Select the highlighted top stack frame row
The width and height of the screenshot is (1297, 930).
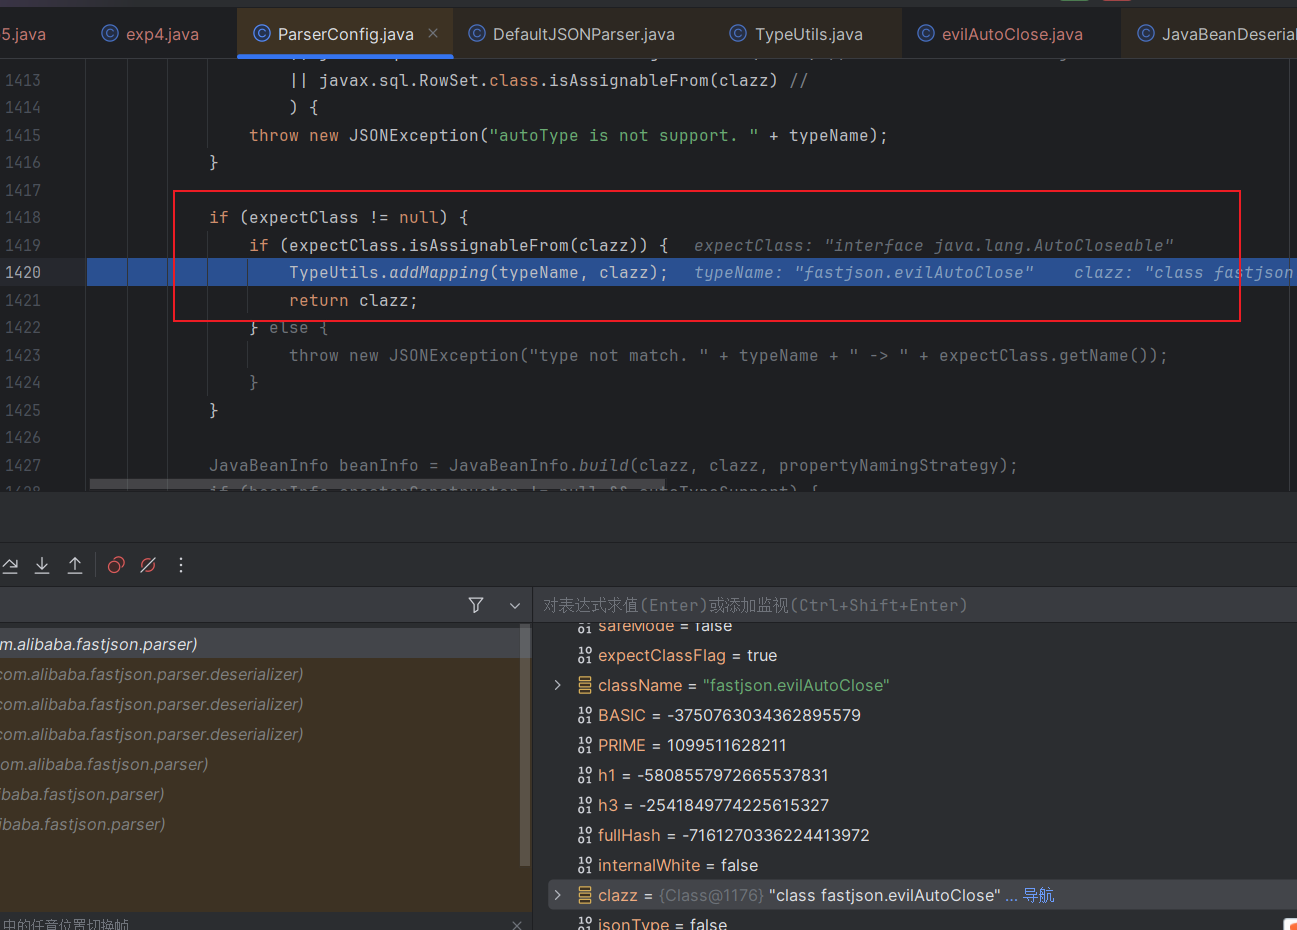point(260,644)
